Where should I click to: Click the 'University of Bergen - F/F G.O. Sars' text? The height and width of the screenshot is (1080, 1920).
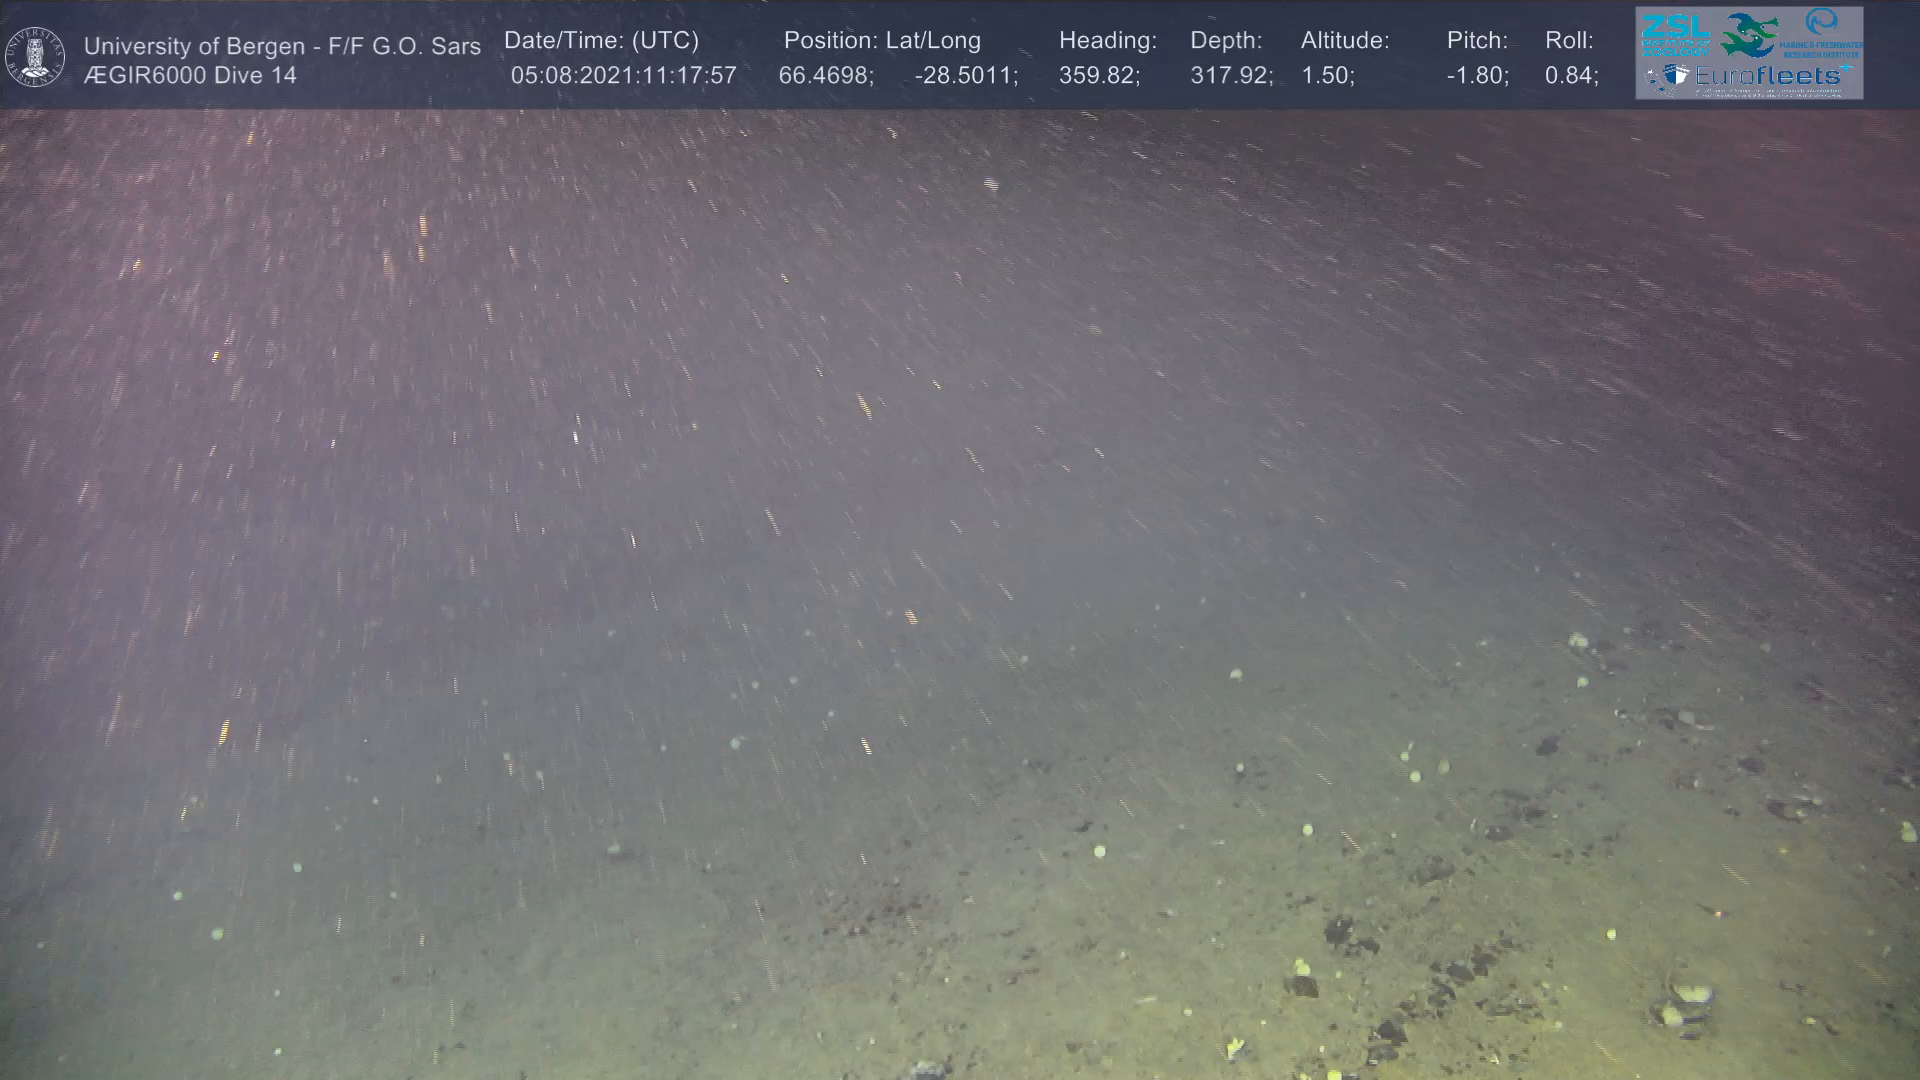click(x=282, y=46)
